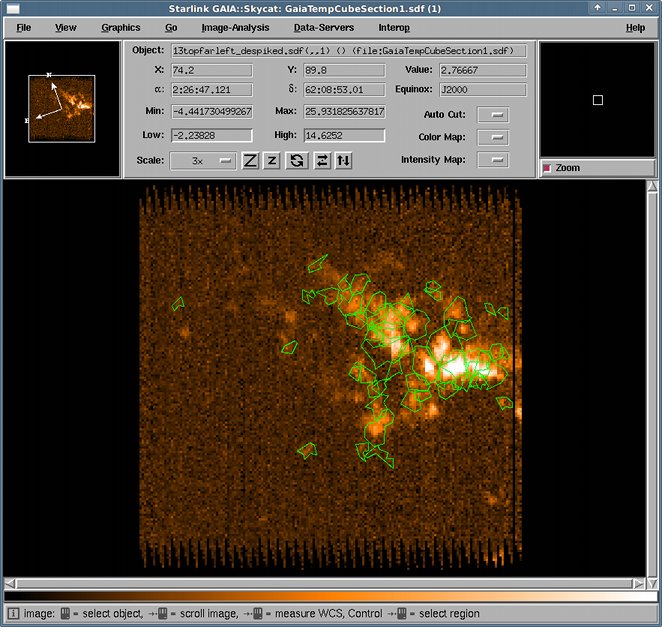Open the Image-Analysis menu
This screenshot has width=662, height=627.
pyautogui.click(x=235, y=27)
